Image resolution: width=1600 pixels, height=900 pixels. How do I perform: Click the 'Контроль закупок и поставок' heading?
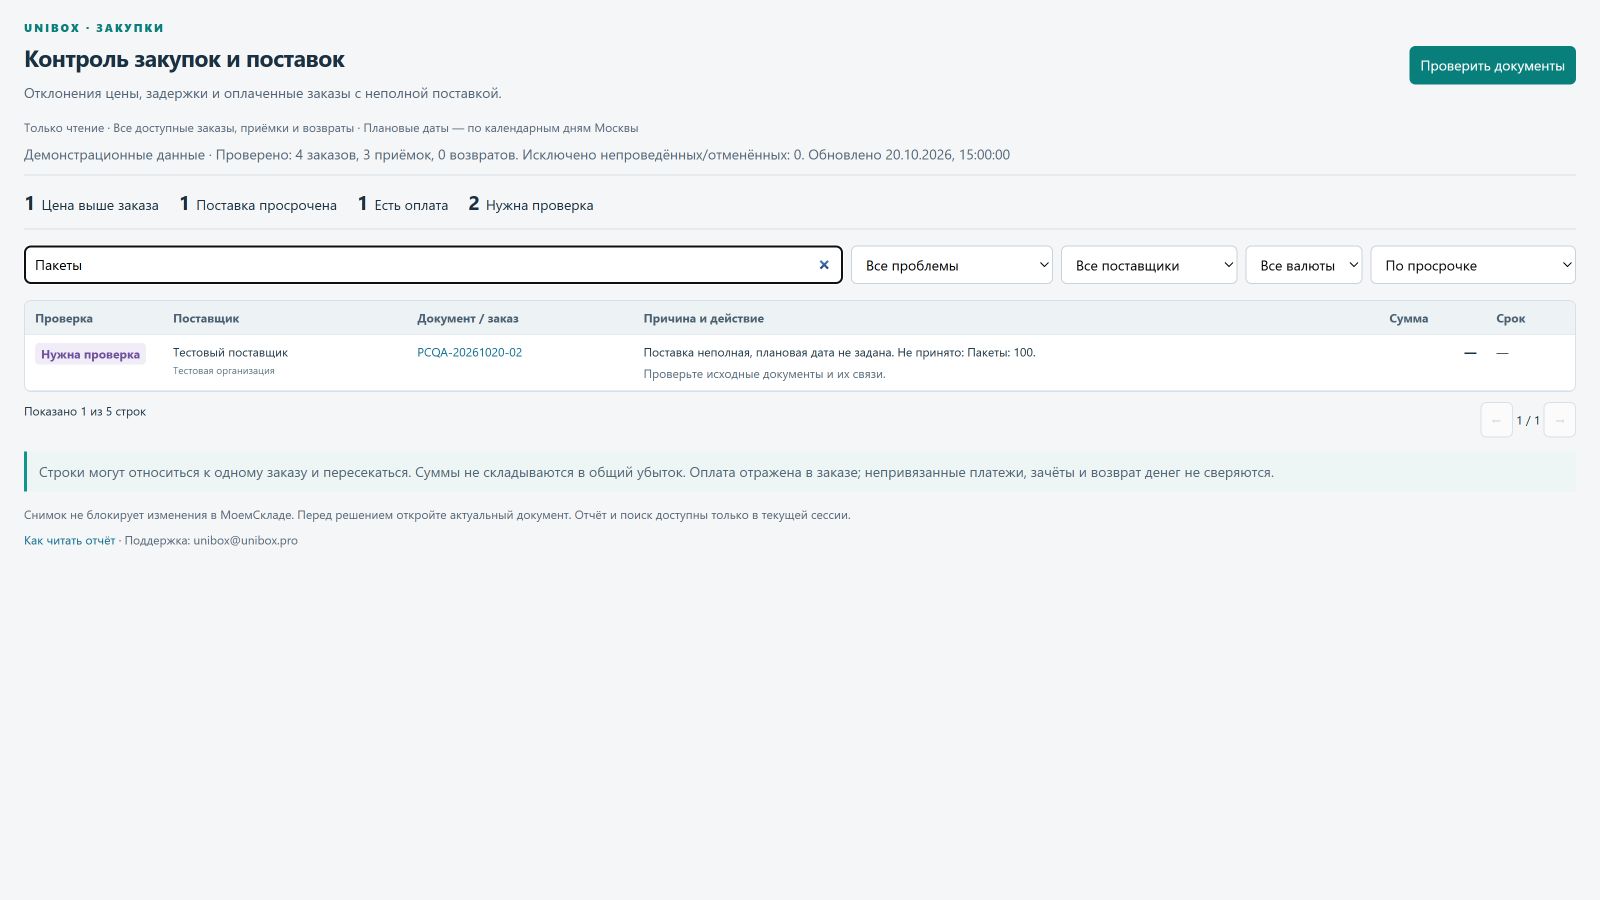click(x=184, y=59)
